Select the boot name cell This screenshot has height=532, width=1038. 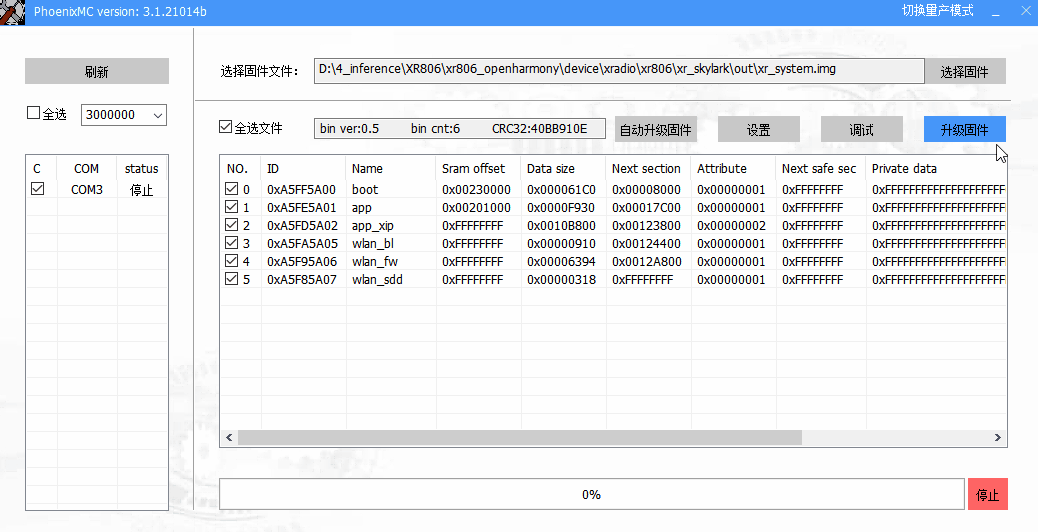click(391, 189)
